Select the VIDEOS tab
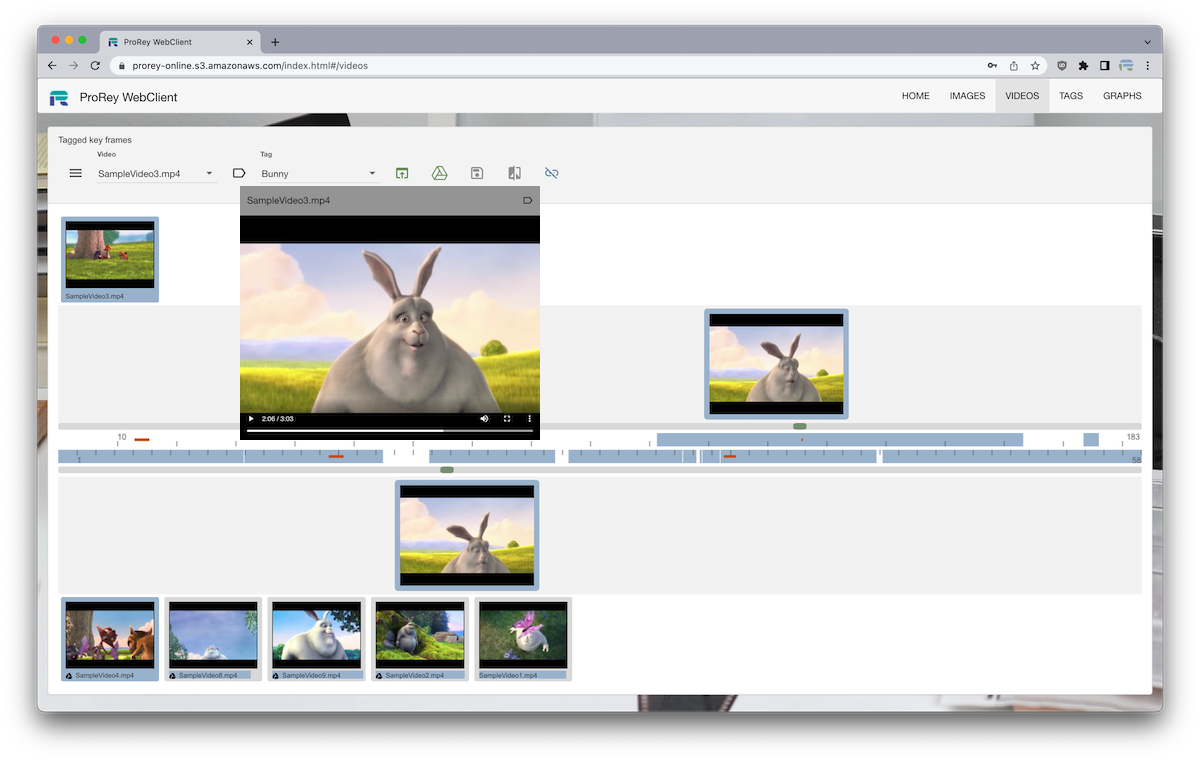The image size is (1200, 761). coord(1022,96)
